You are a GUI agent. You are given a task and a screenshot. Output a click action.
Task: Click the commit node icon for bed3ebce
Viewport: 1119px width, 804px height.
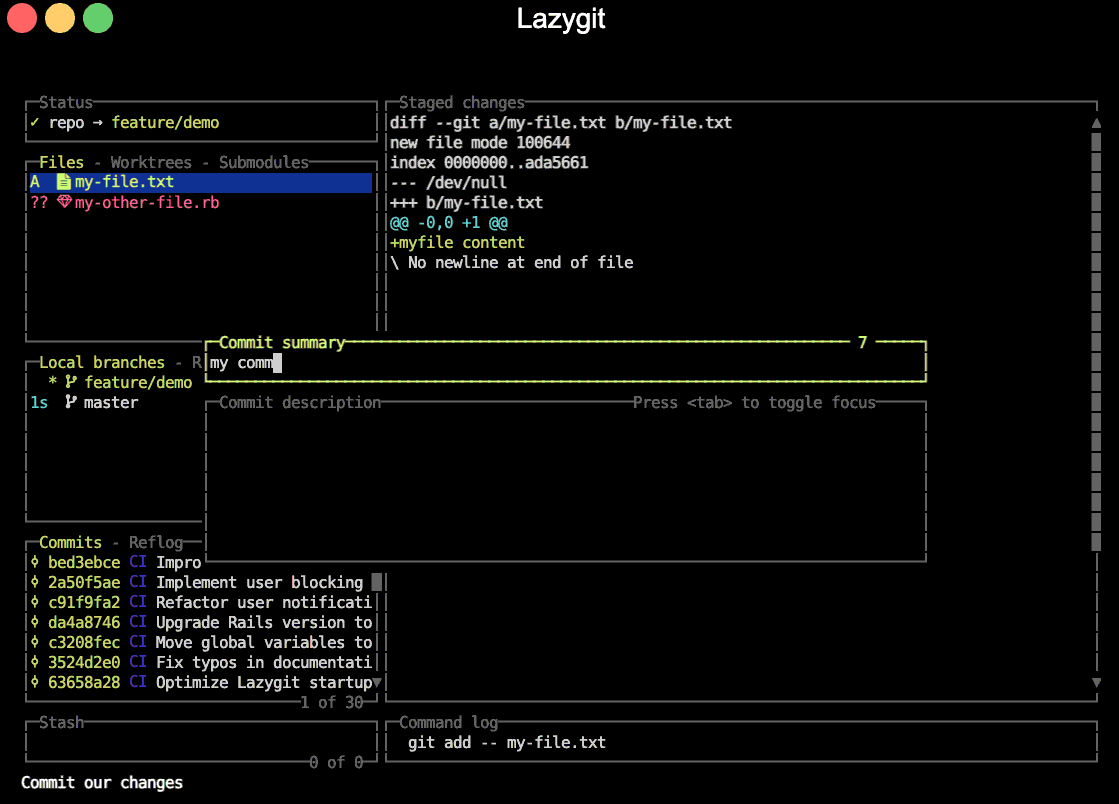click(35, 562)
